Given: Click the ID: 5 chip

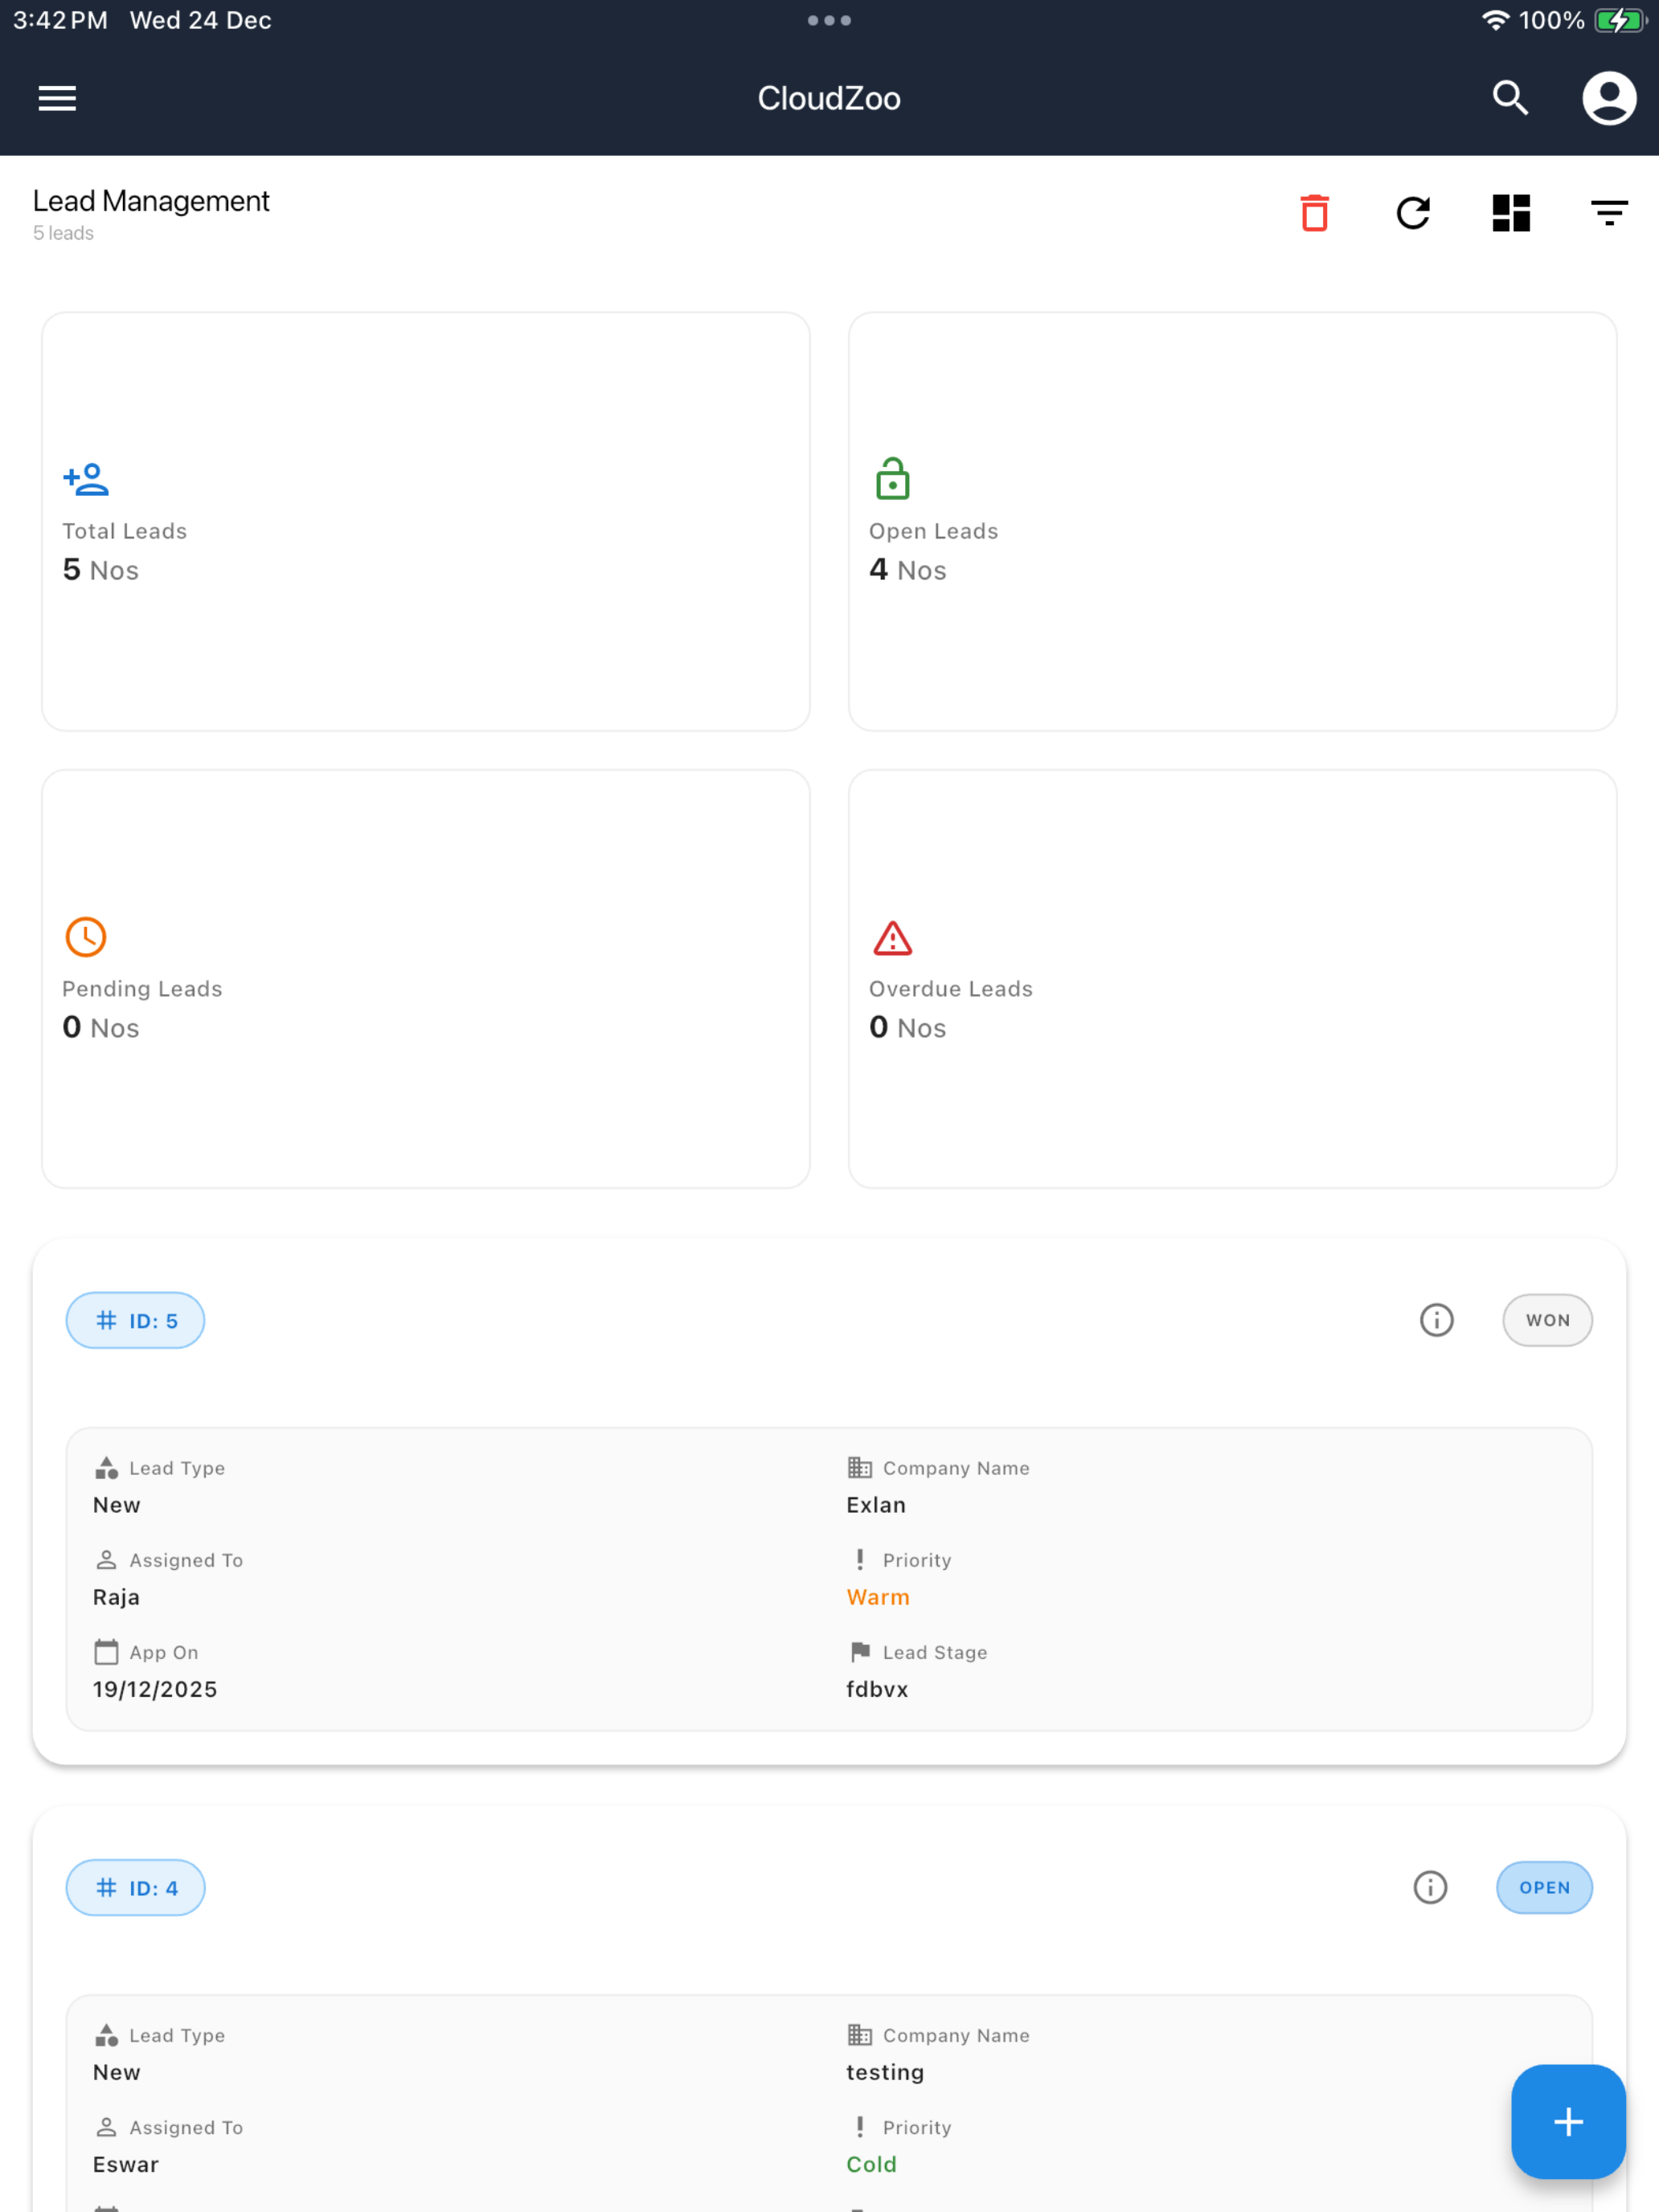Looking at the screenshot, I should (x=135, y=1320).
